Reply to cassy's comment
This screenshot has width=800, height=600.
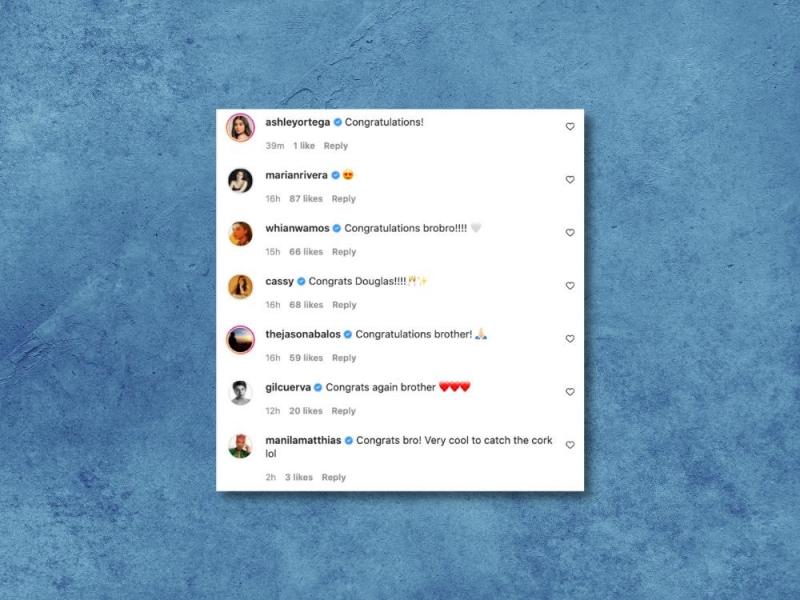coord(344,305)
